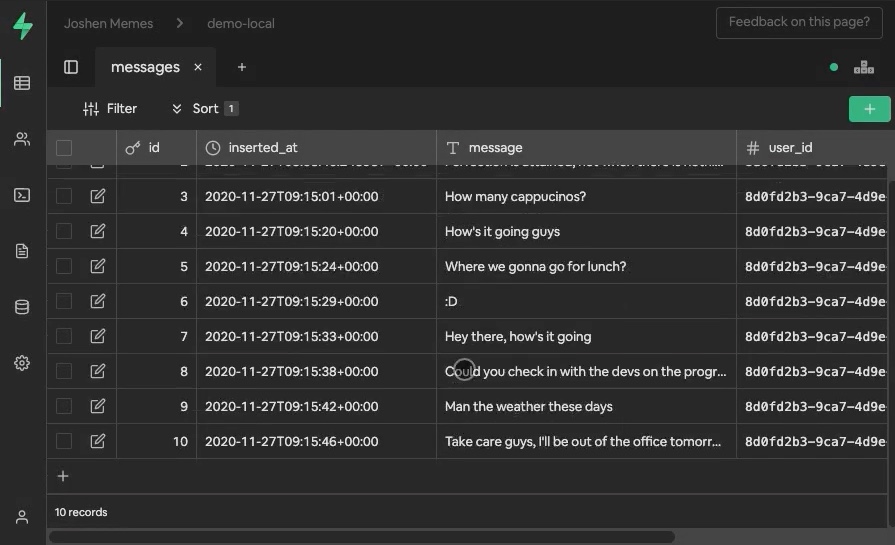Screen dimensions: 895x545
Task: Click the edit icon for row 5
Action: [97, 266]
